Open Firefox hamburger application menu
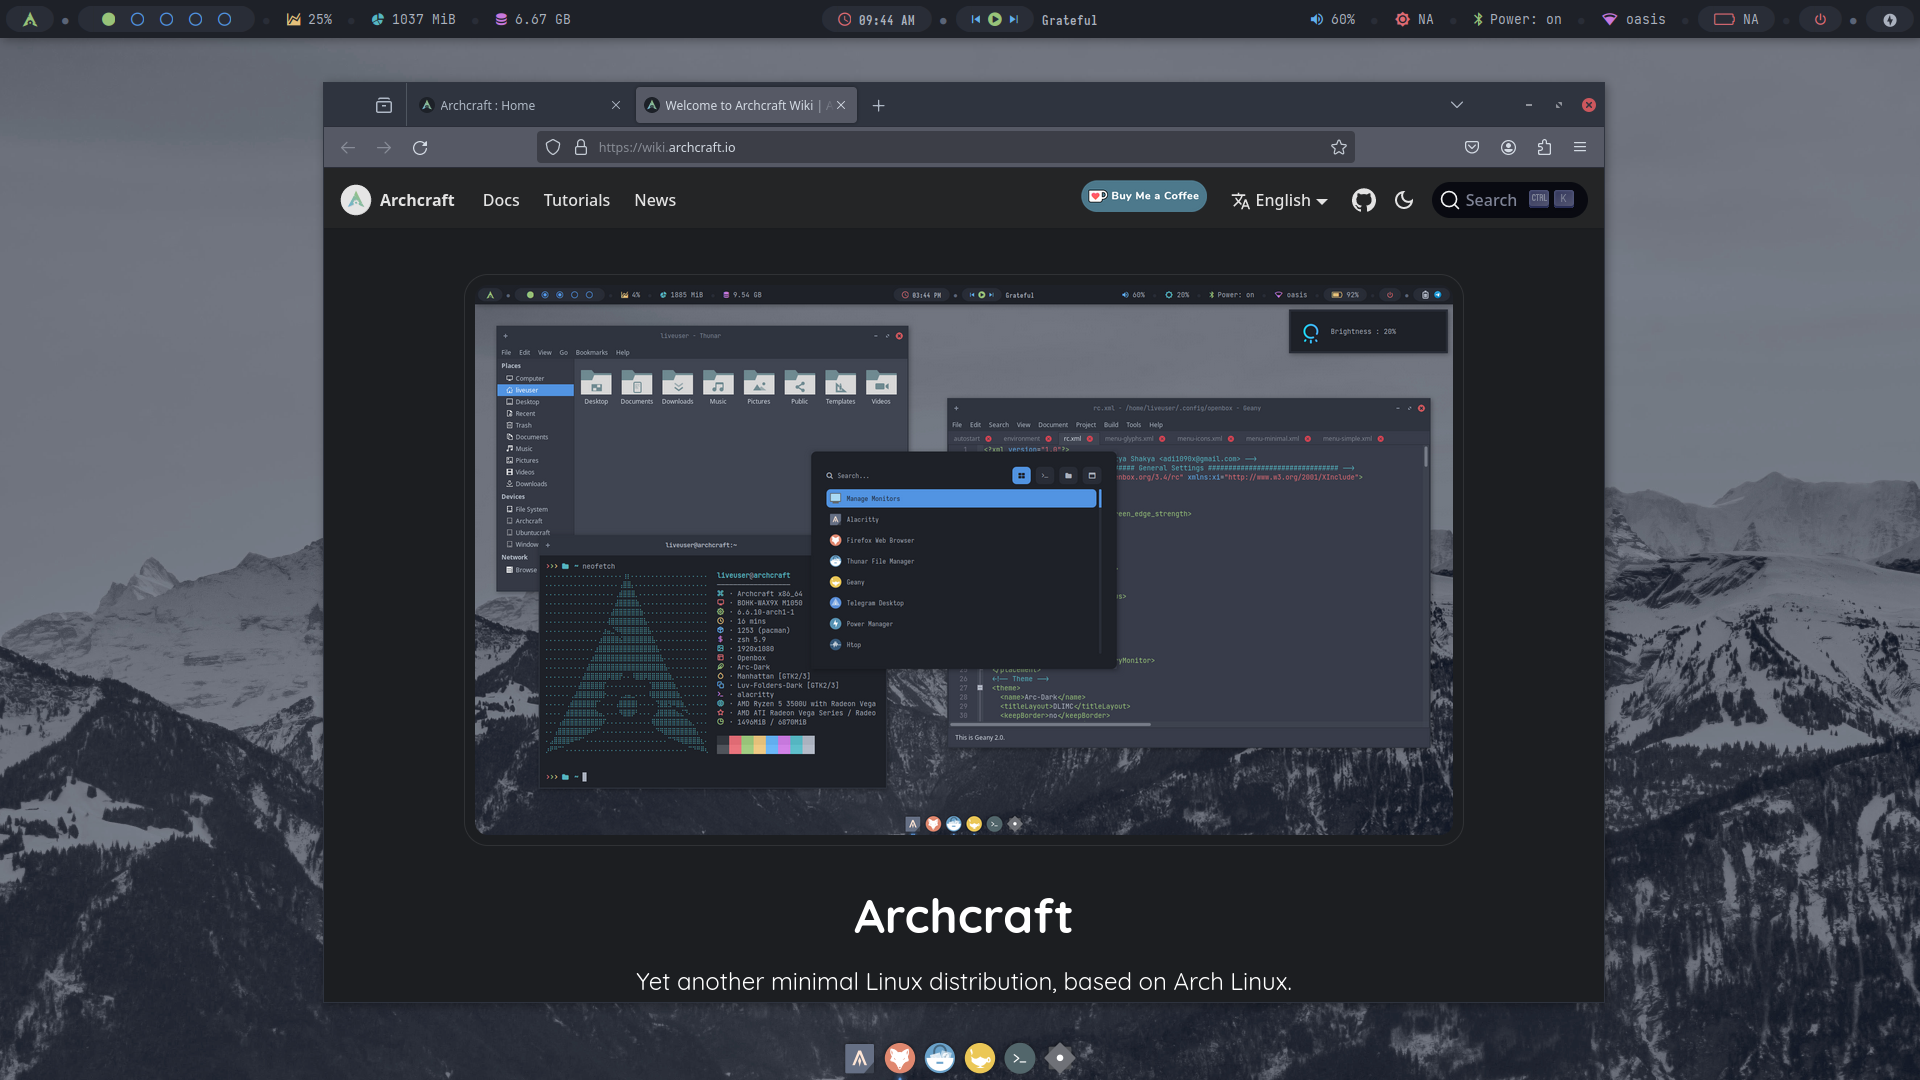Screen dimensions: 1920x1080 click(1580, 147)
